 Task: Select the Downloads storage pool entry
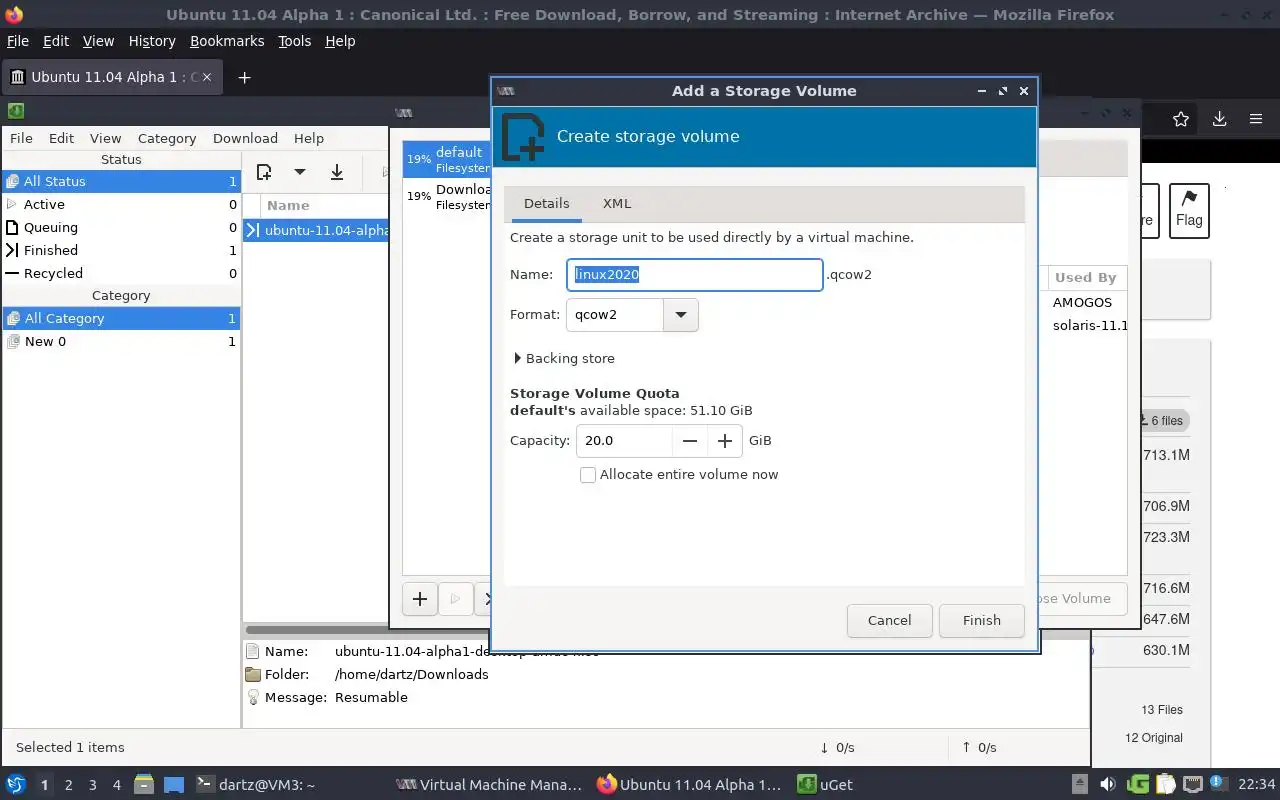coord(447,196)
